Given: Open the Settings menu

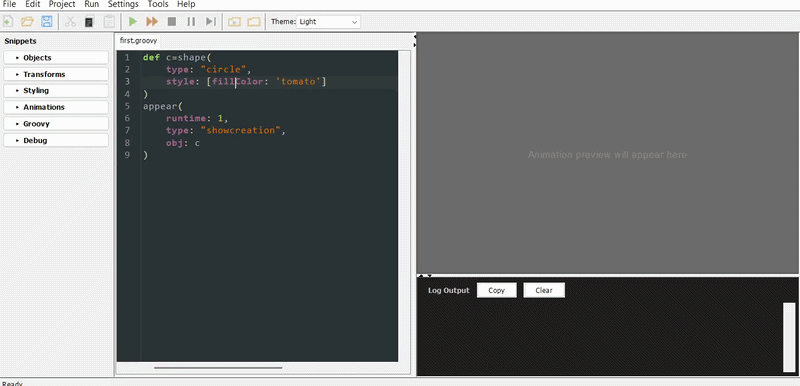Looking at the screenshot, I should point(123,4).
